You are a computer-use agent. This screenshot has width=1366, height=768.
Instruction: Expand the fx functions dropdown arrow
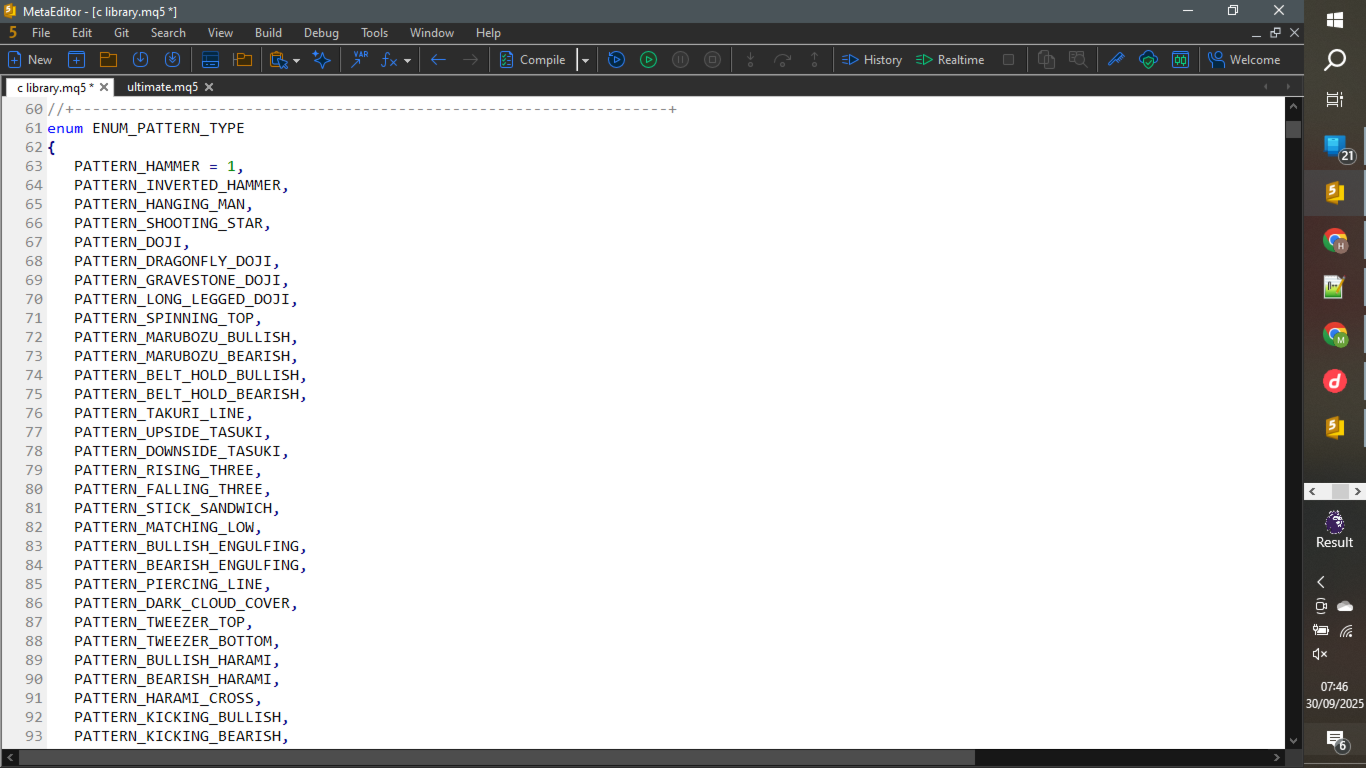[407, 61]
